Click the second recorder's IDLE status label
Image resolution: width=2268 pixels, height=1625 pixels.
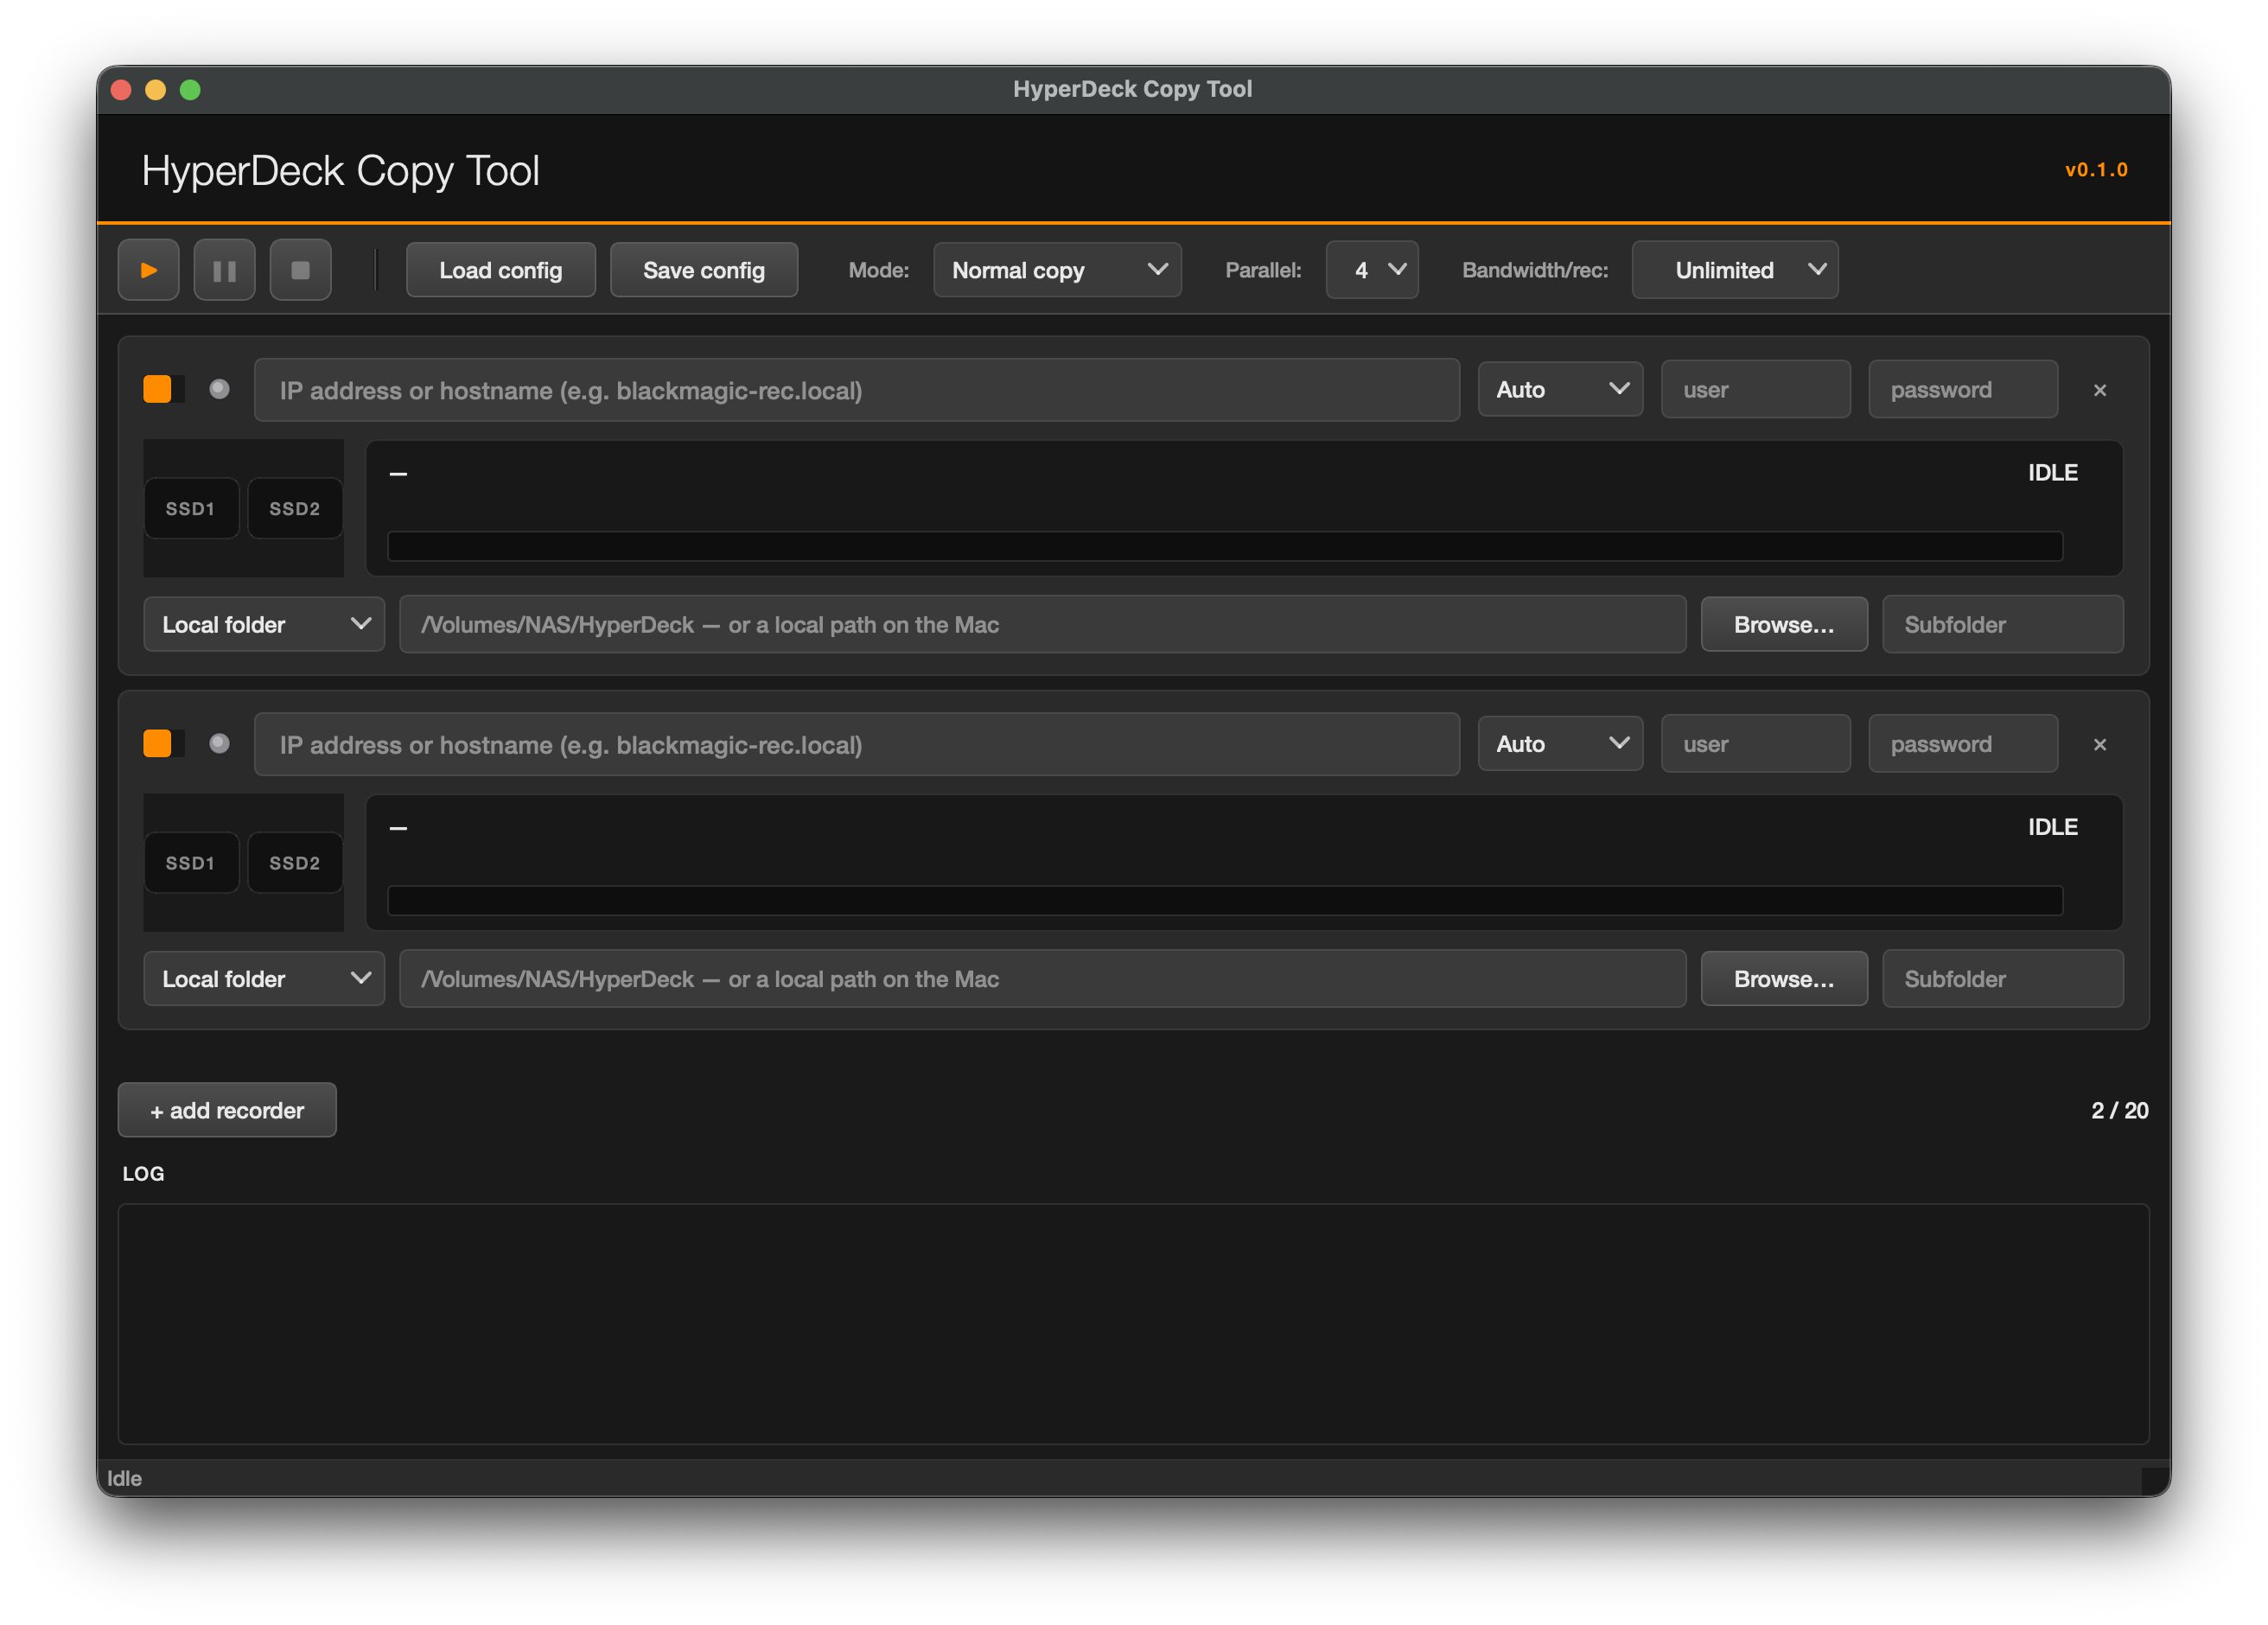[2053, 826]
